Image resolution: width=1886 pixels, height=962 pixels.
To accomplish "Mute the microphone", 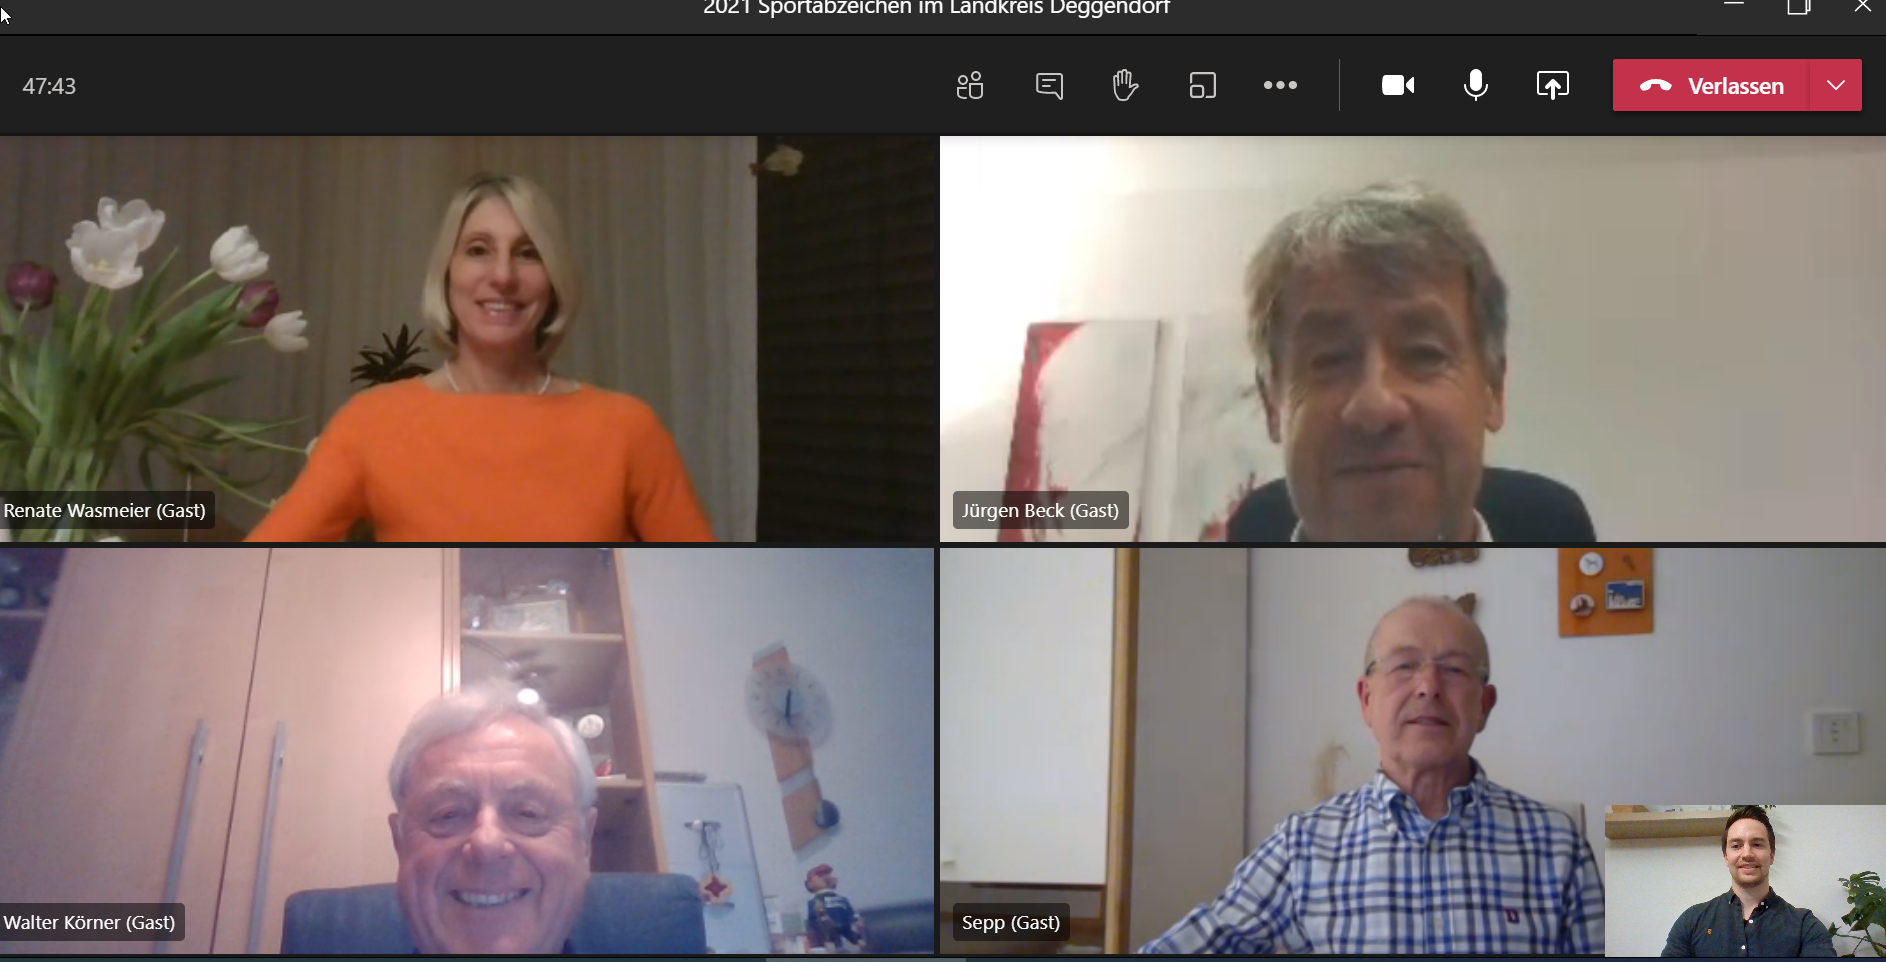I will click(1475, 86).
